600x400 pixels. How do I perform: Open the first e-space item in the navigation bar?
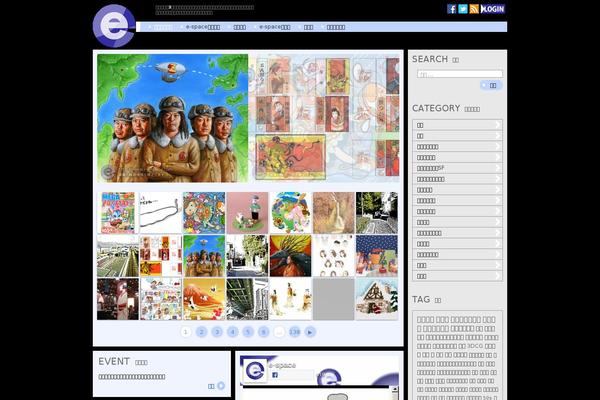tap(203, 27)
